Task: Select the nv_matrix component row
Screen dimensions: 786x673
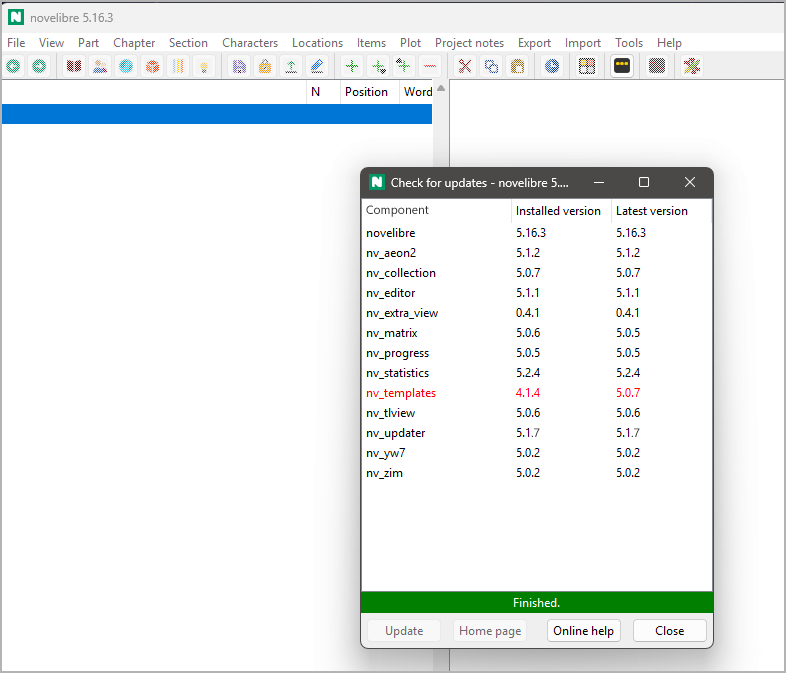Action: point(536,333)
